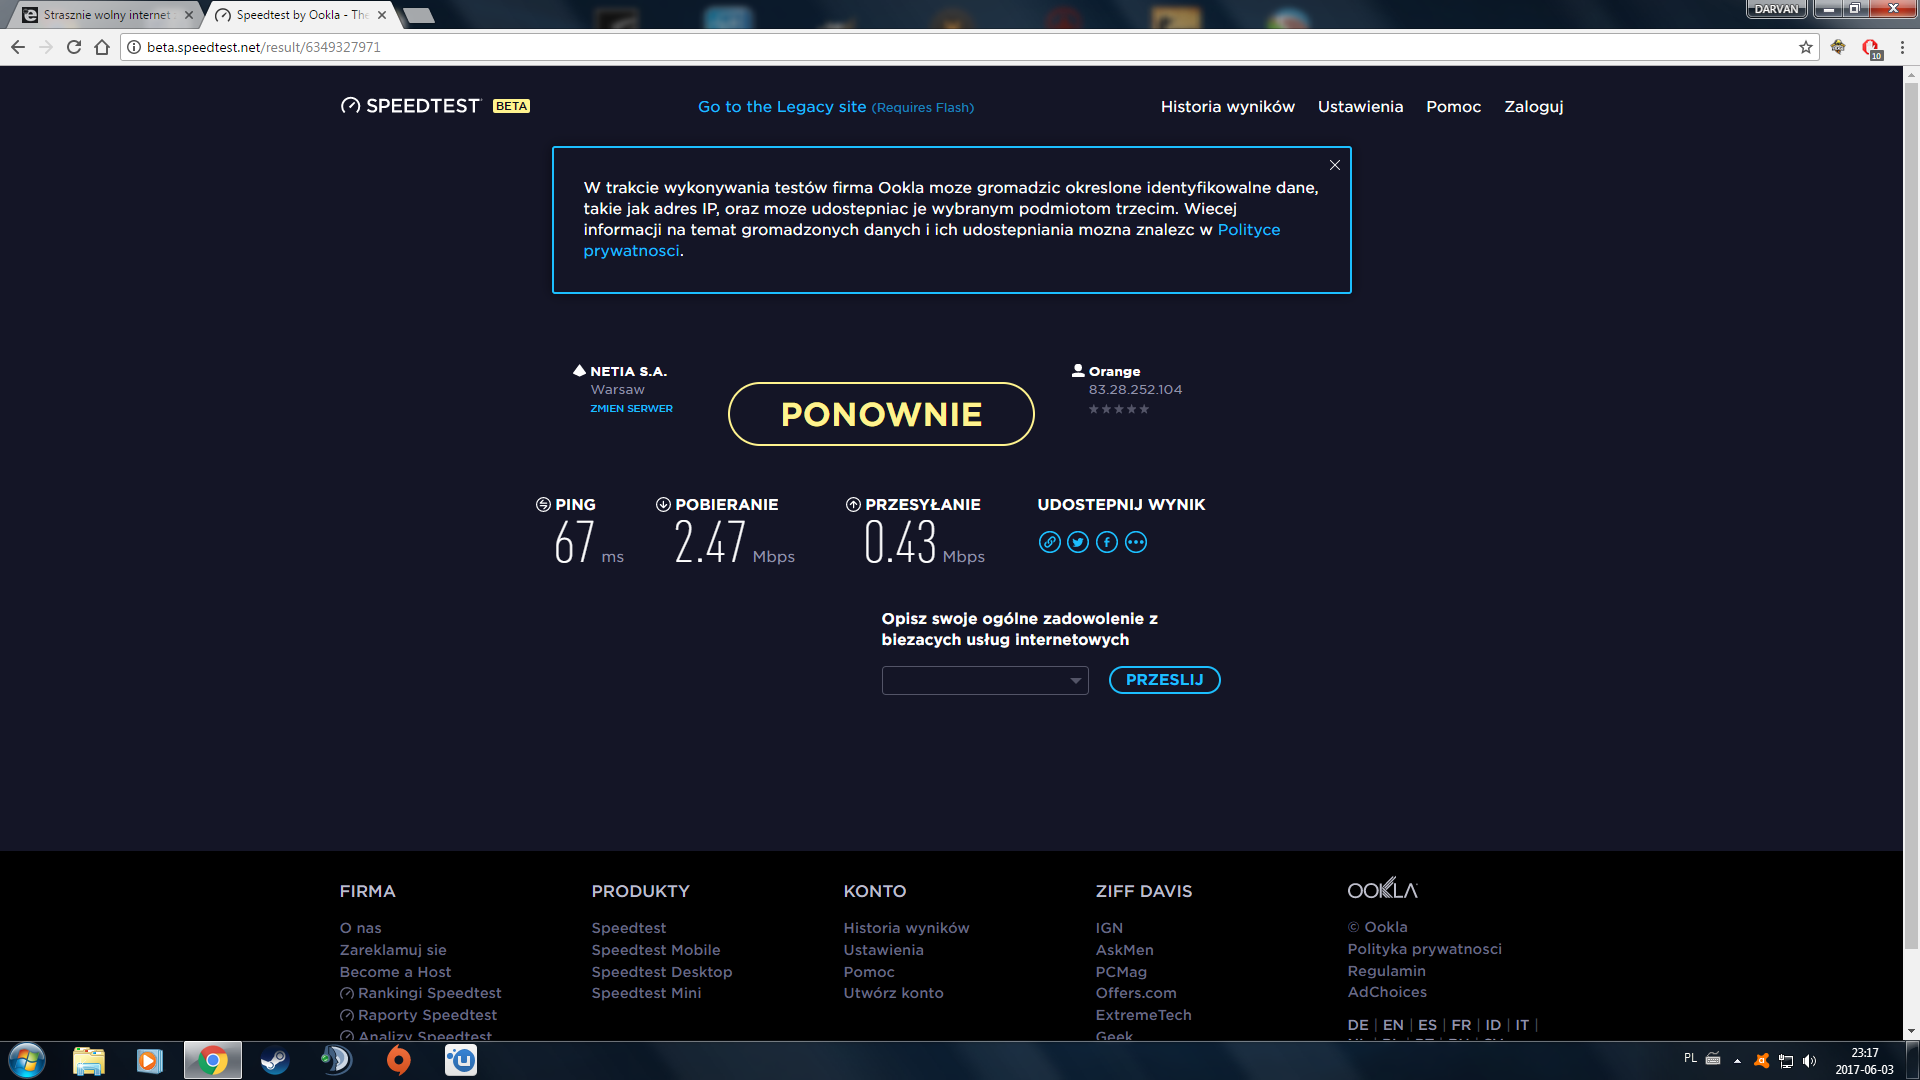
Task: Open media player from taskbar
Action: click(x=150, y=1060)
